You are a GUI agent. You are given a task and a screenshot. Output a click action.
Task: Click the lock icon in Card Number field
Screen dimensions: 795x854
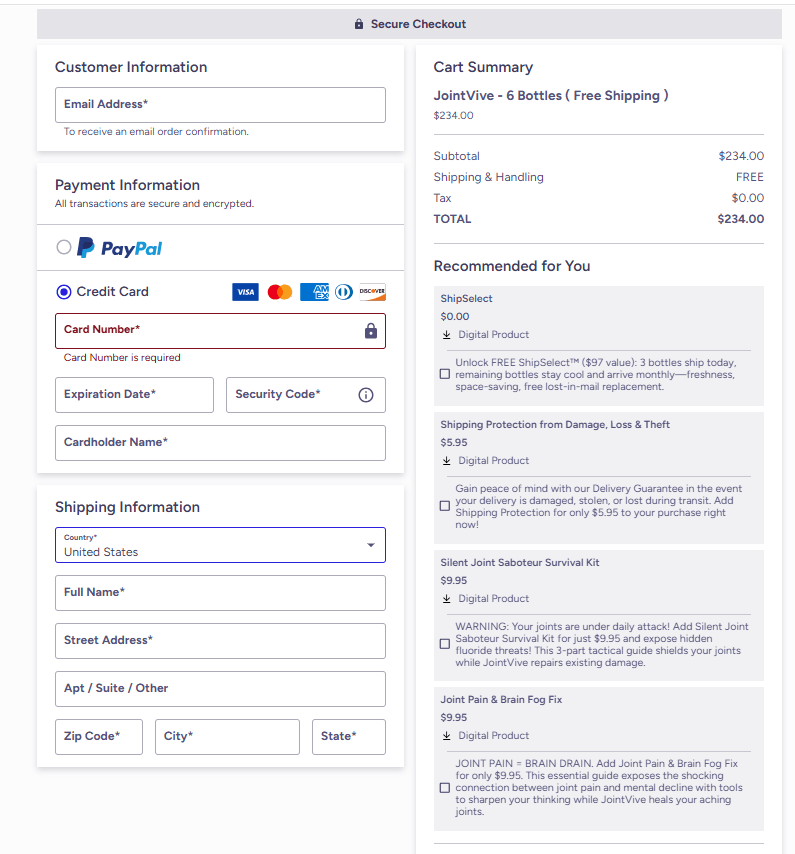[x=369, y=330]
